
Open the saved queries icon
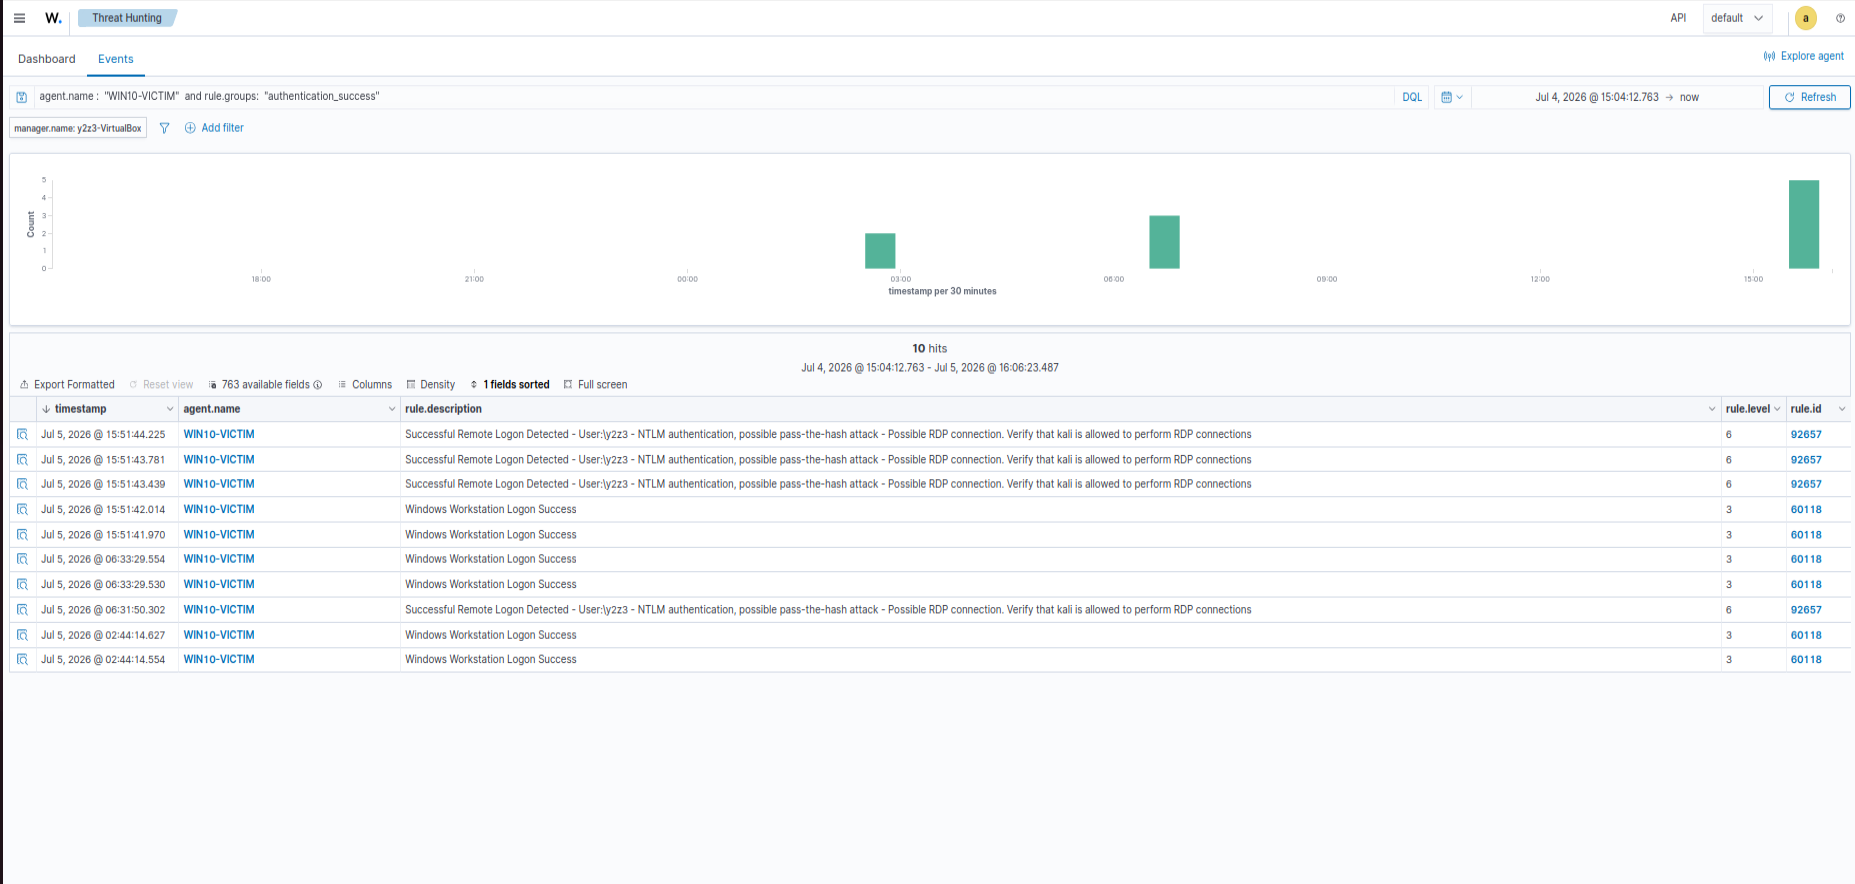pyautogui.click(x=22, y=97)
